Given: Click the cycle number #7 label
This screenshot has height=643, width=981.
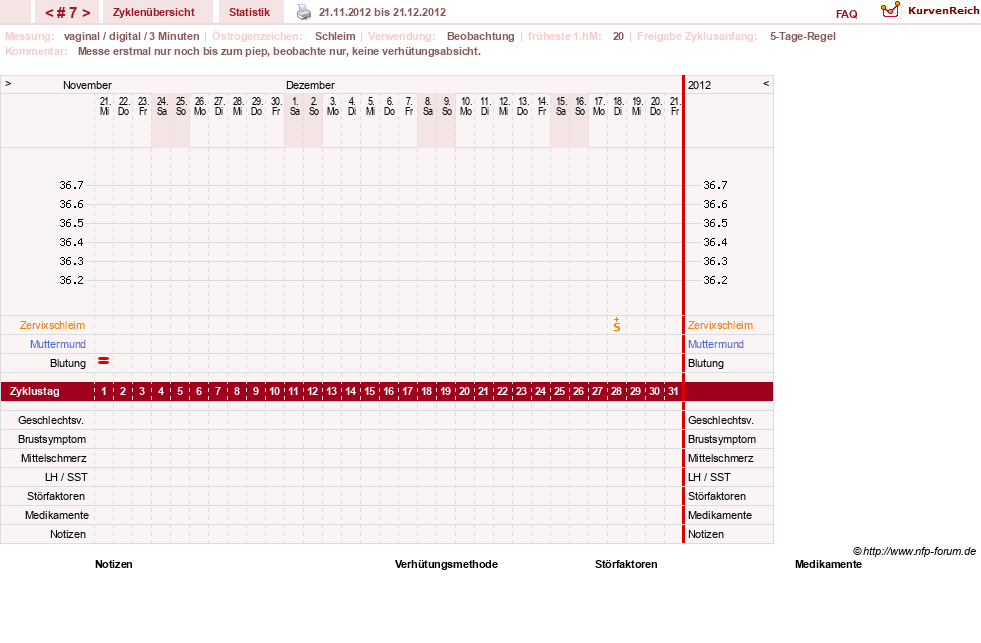Looking at the screenshot, I should coord(68,13).
